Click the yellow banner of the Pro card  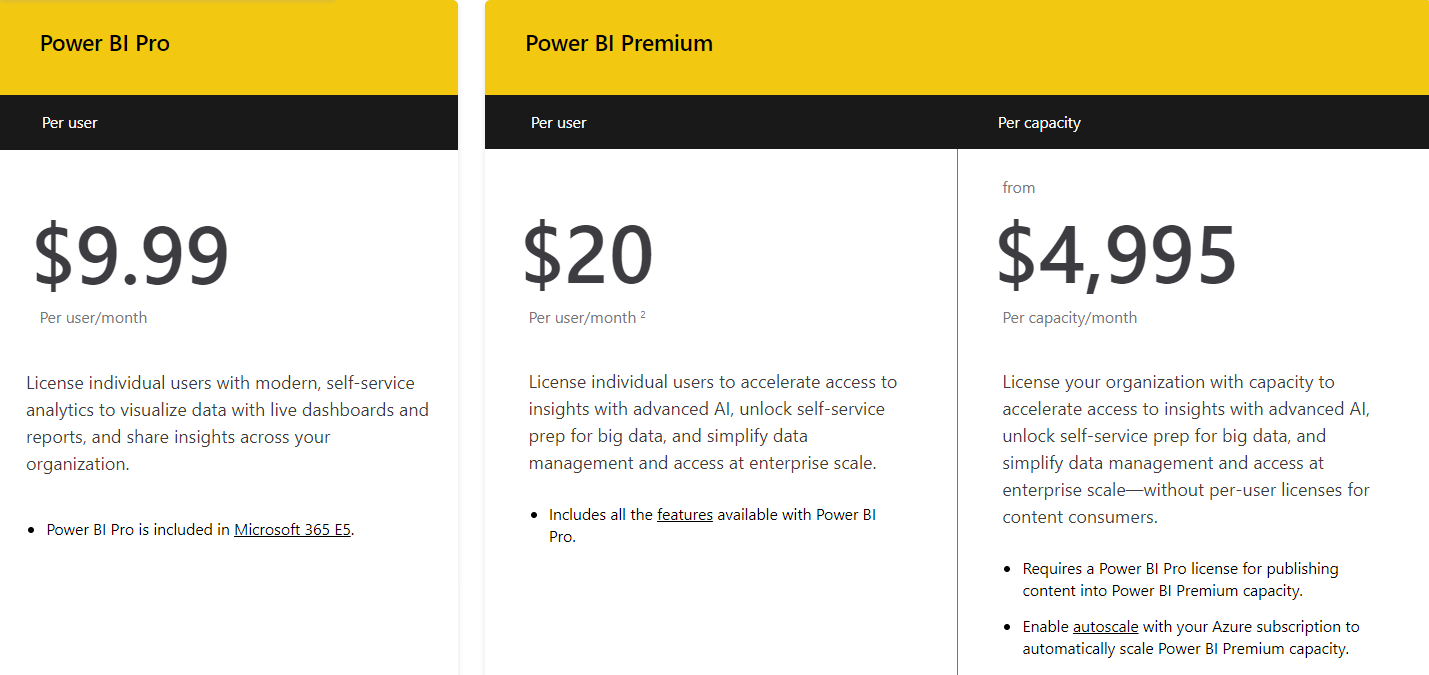228,47
